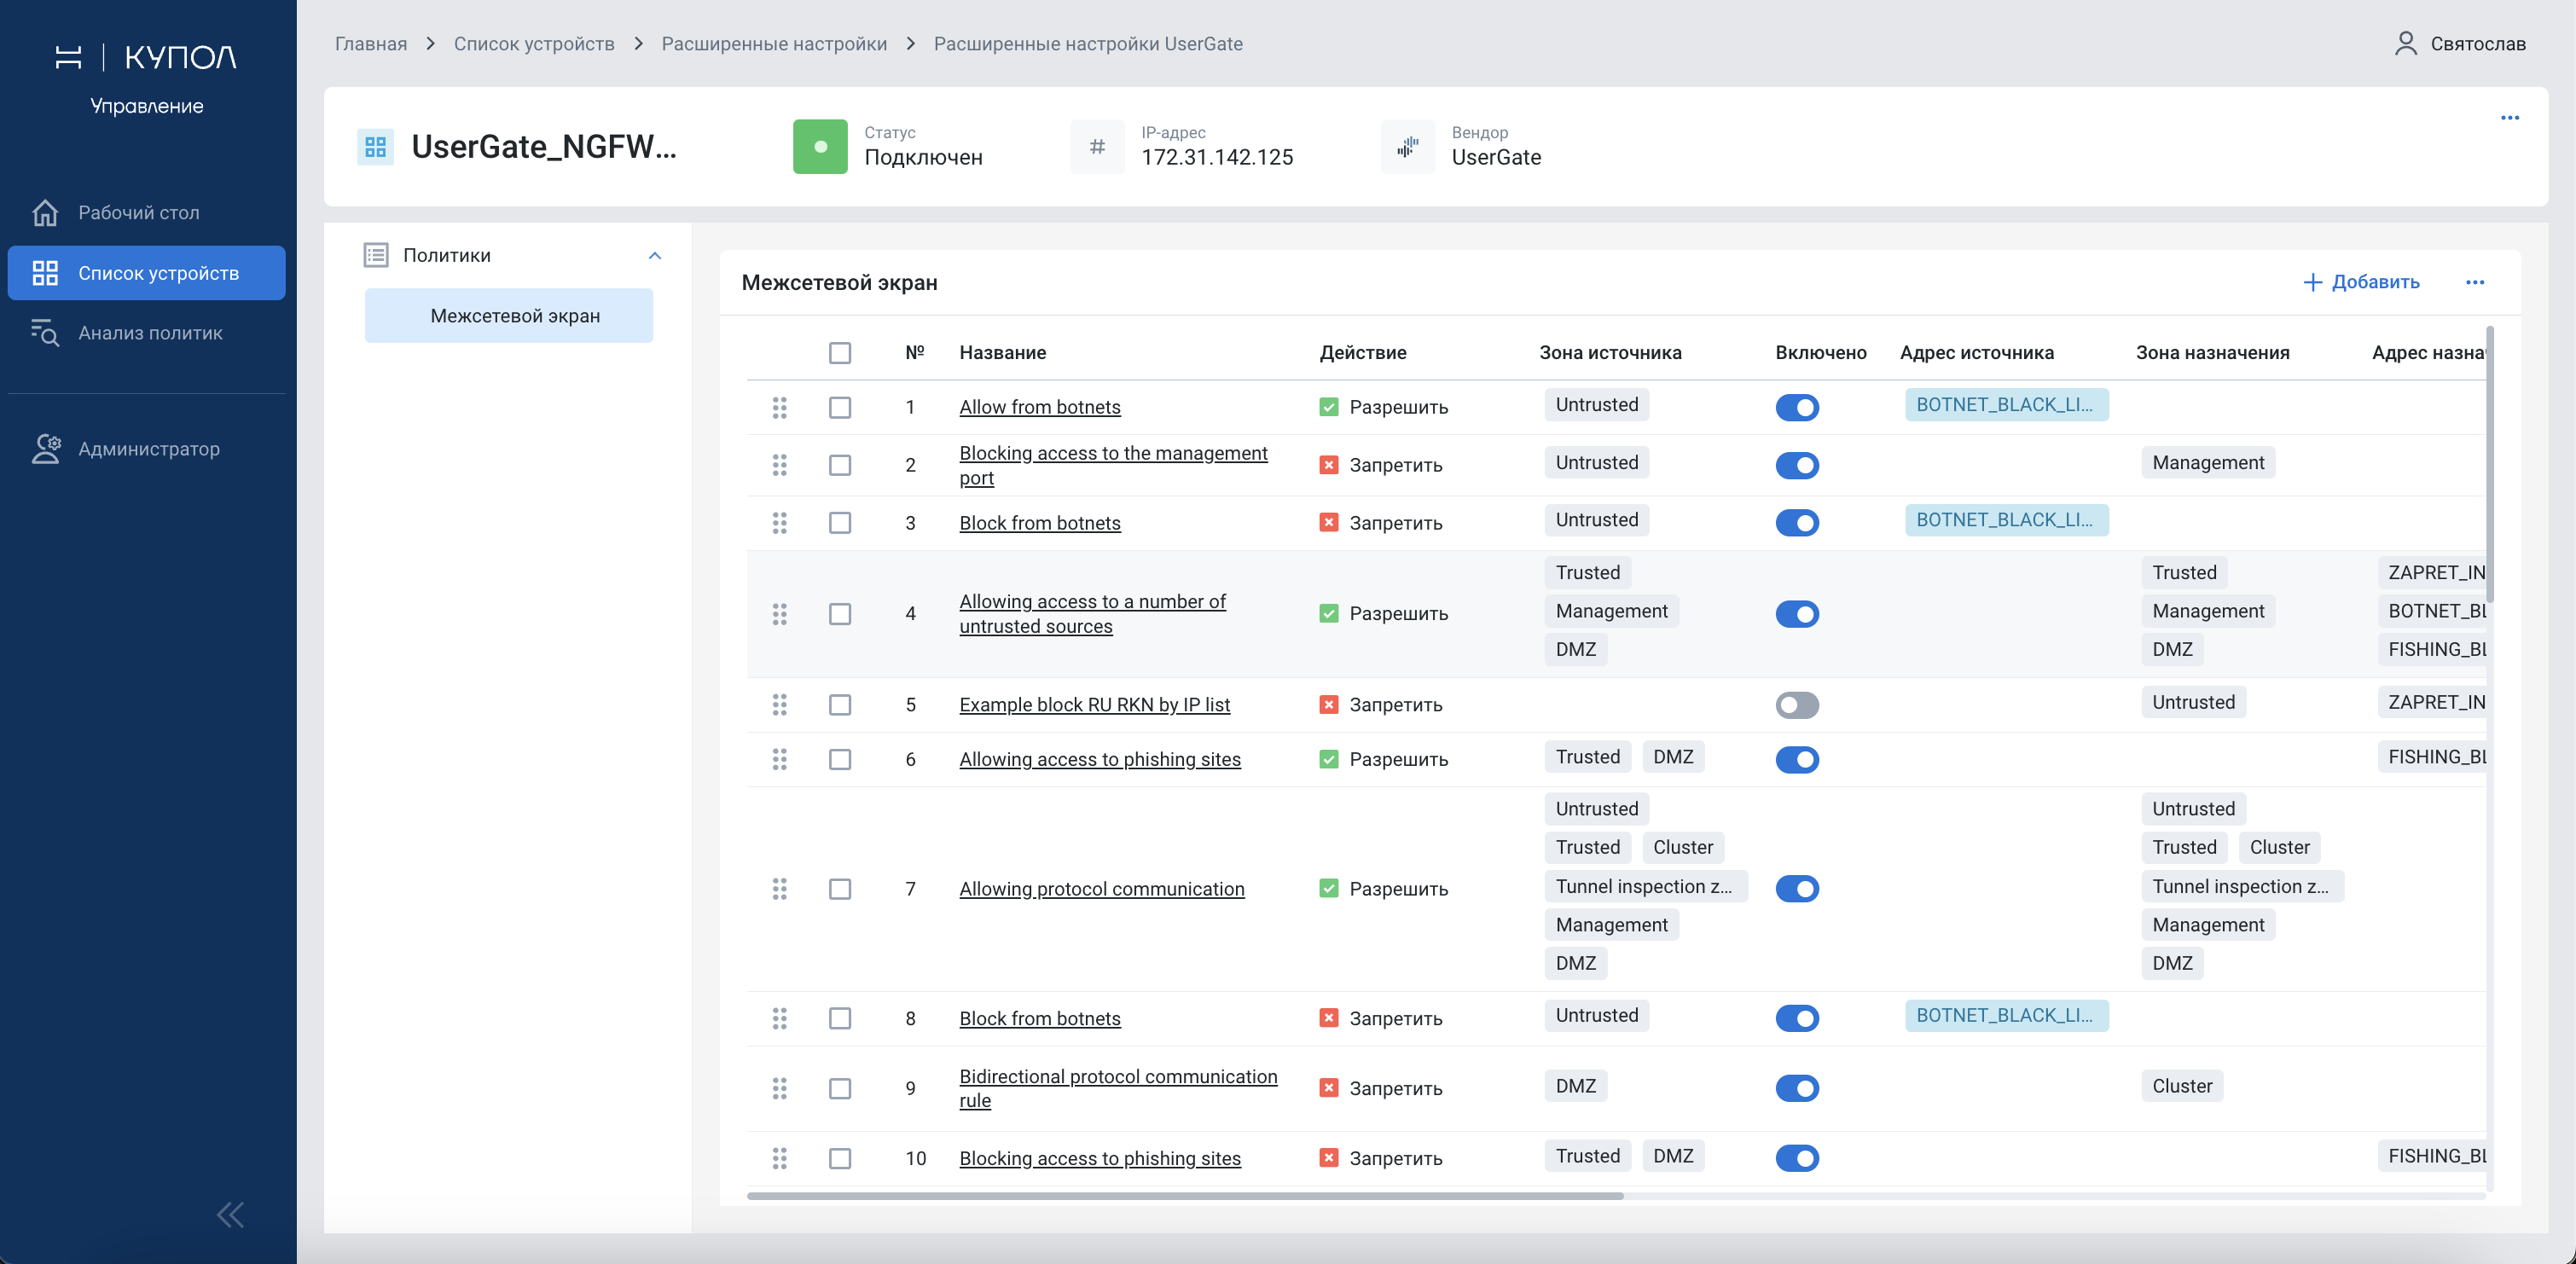Open rule Allow from botnets

click(x=1040, y=407)
